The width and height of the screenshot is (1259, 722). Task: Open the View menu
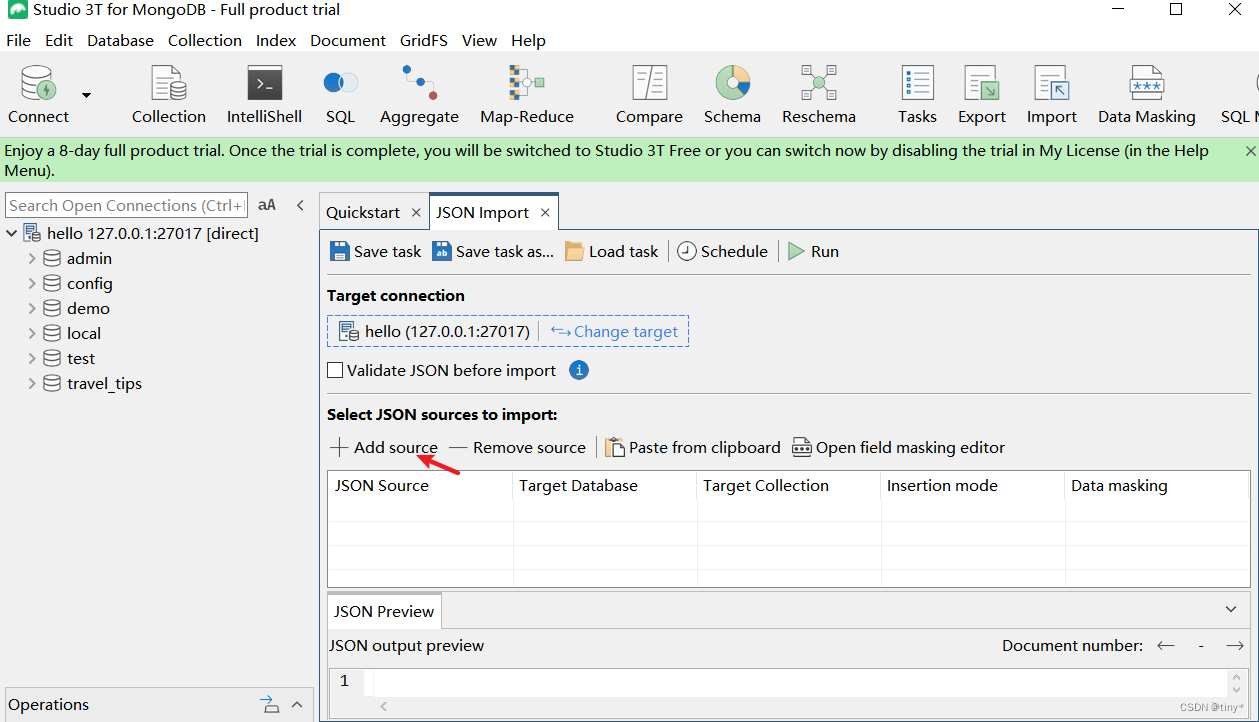click(x=479, y=40)
